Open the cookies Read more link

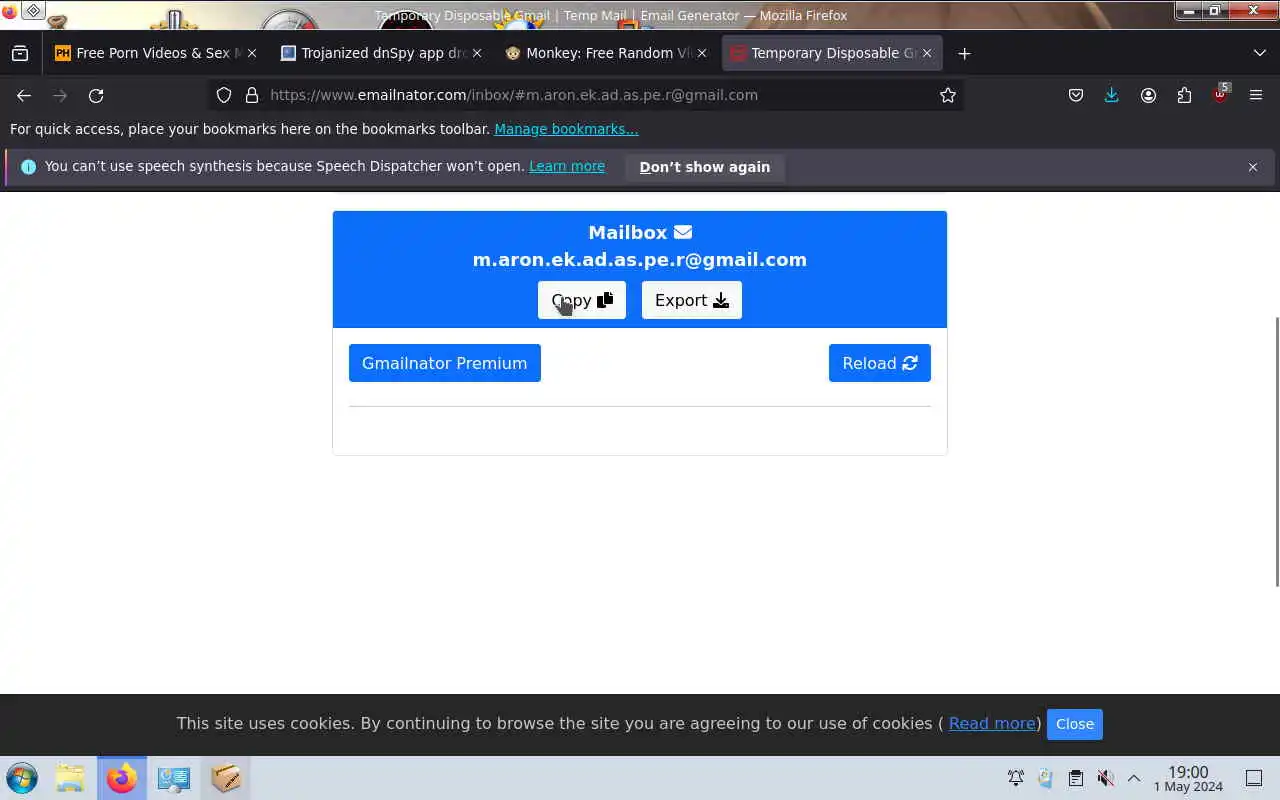[992, 723]
